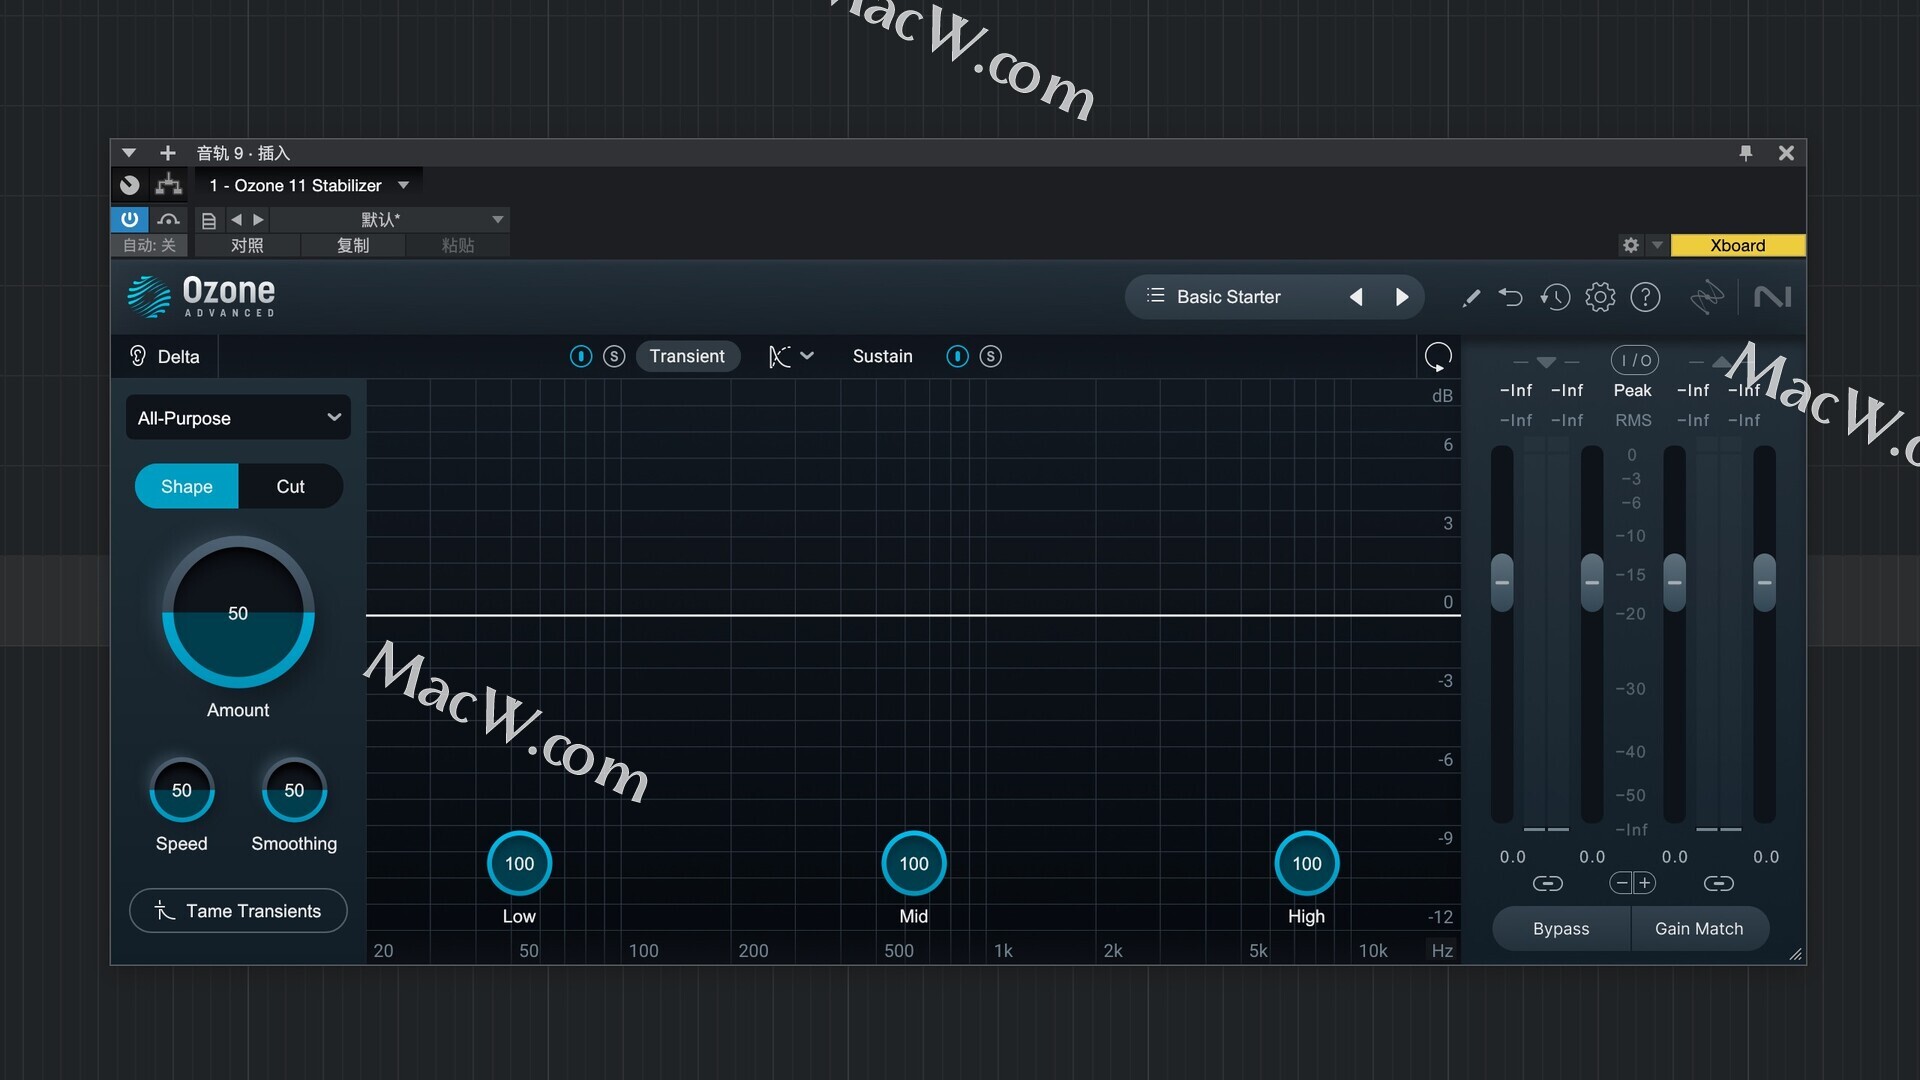Viewport: 1920px width, 1080px height.
Task: Solo the Transient band
Action: pos(614,356)
